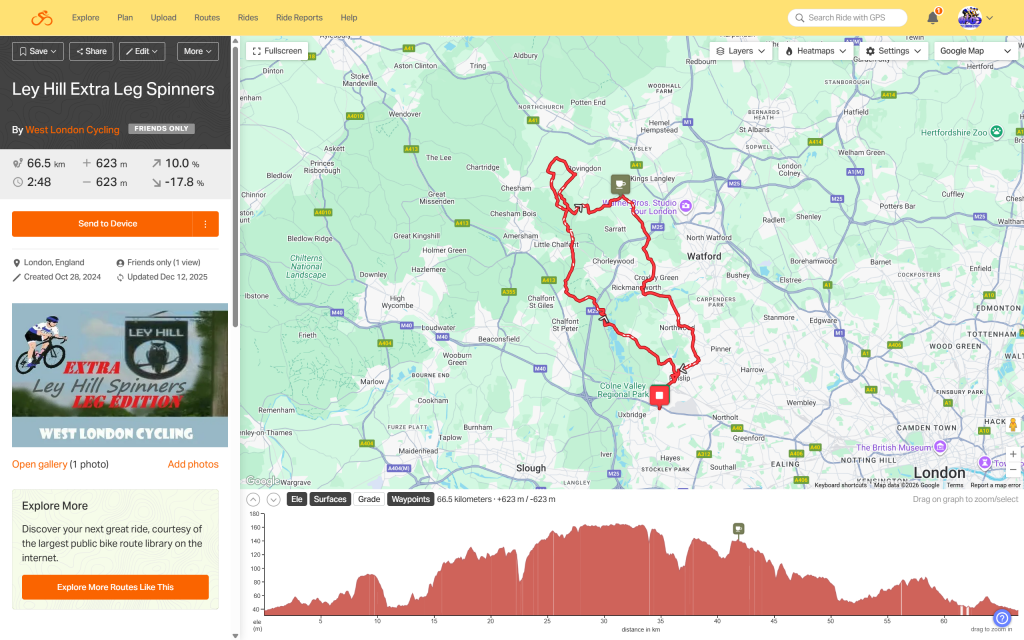Viewport: 1024px width, 640px height.
Task: Click the Street View pegman icon
Action: pos(1013,425)
